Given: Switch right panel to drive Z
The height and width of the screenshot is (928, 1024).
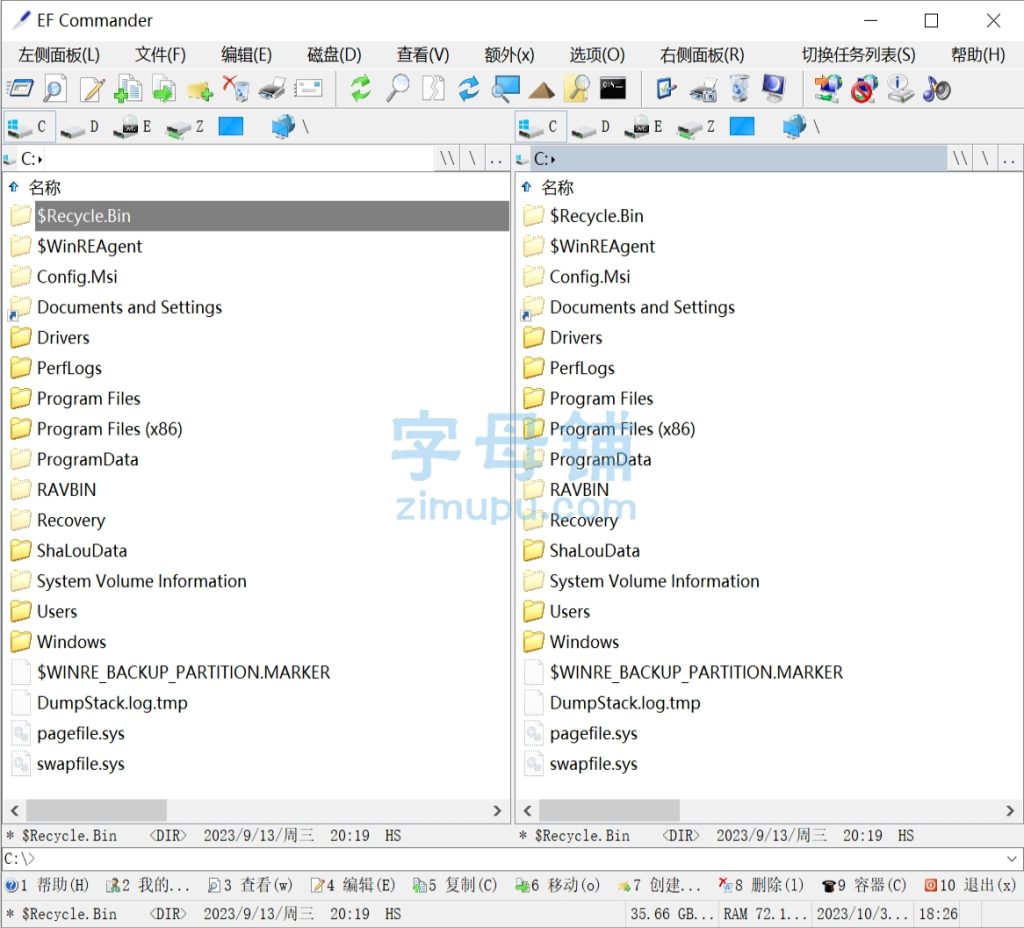Looking at the screenshot, I should [x=697, y=127].
